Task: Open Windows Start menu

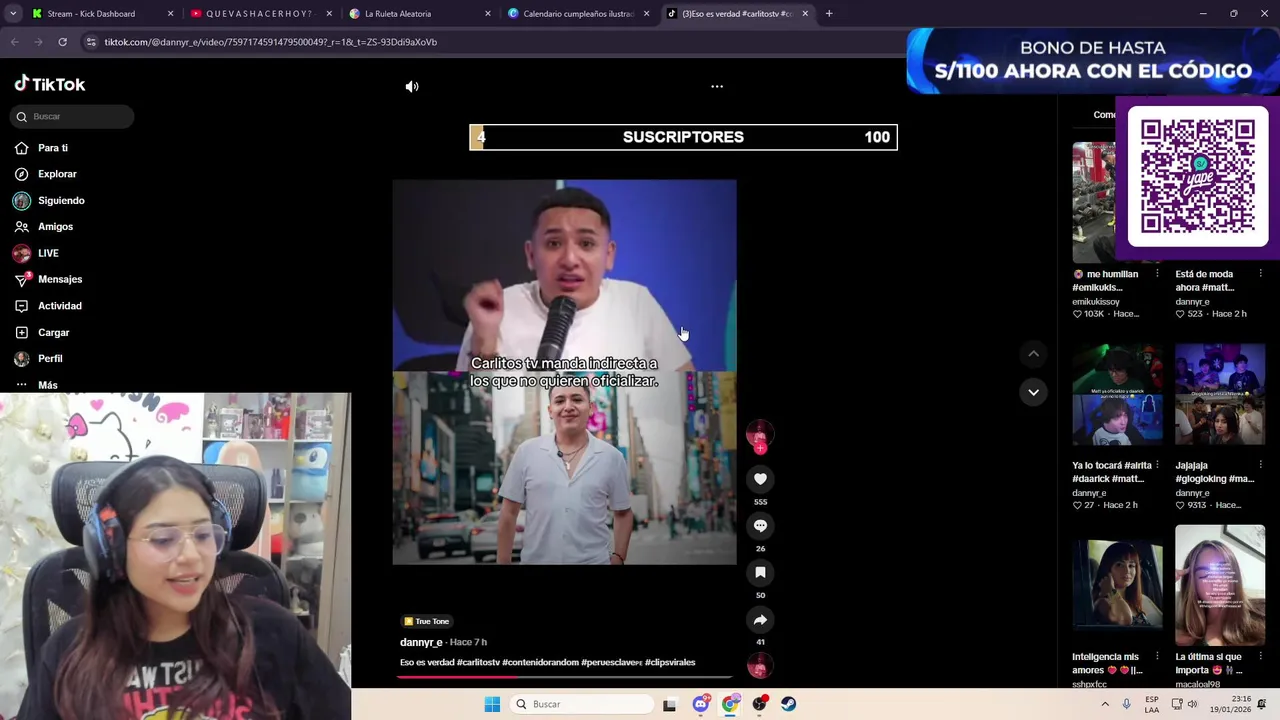Action: (492, 704)
